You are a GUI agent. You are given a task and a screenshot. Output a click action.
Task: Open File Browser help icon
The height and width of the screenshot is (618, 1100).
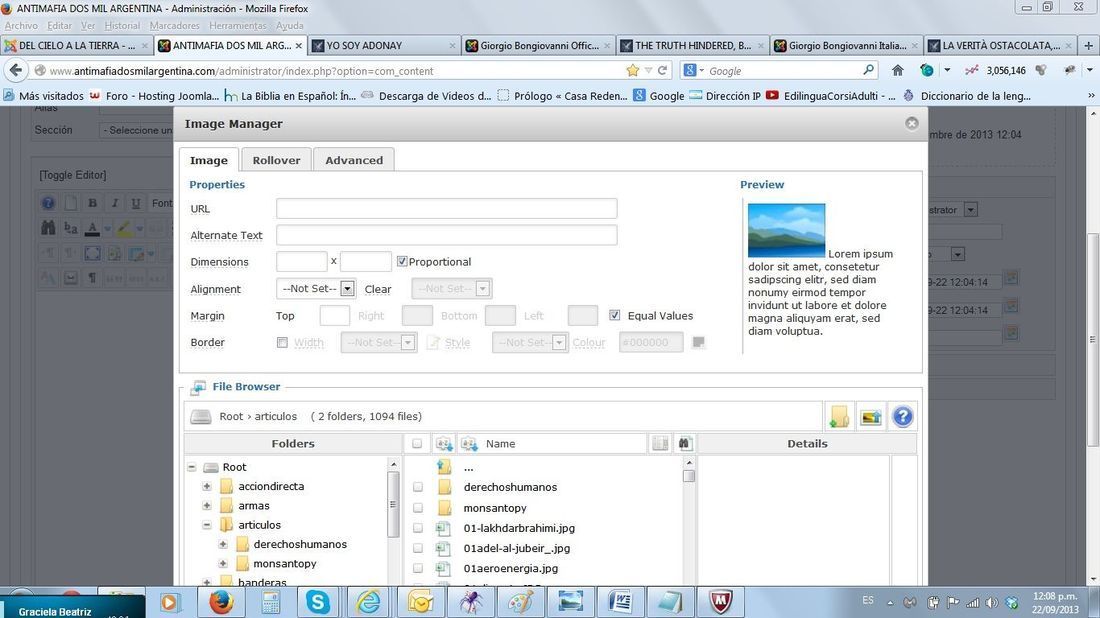903,417
